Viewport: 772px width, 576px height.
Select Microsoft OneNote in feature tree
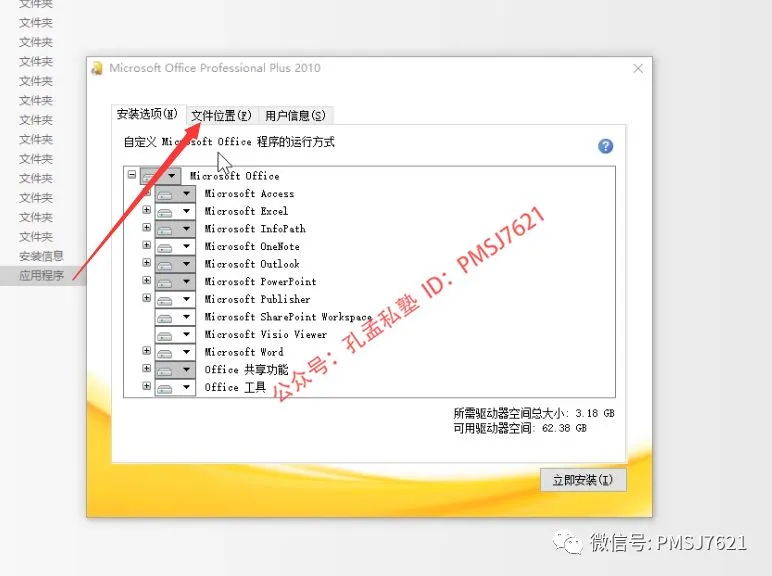tap(252, 247)
